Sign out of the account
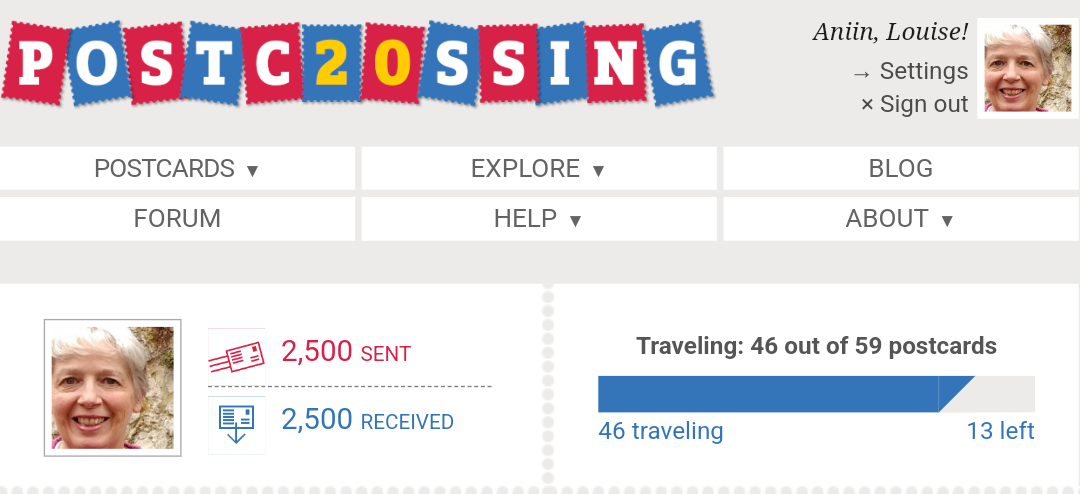 coord(914,104)
